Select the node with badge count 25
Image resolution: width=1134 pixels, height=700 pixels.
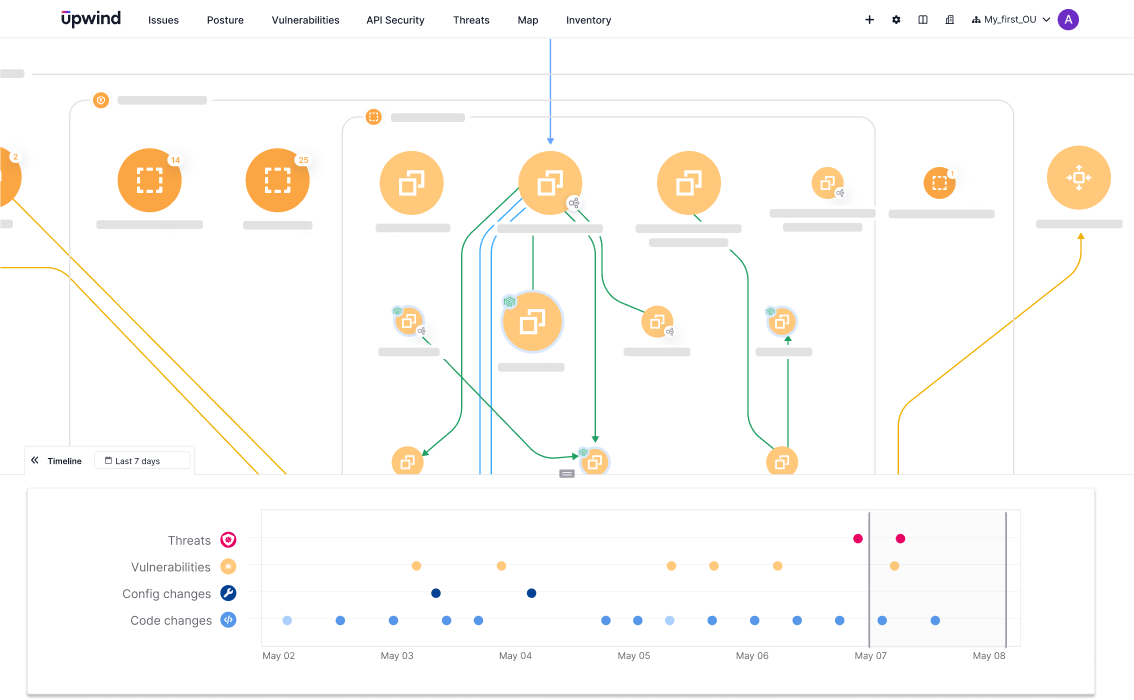[277, 180]
